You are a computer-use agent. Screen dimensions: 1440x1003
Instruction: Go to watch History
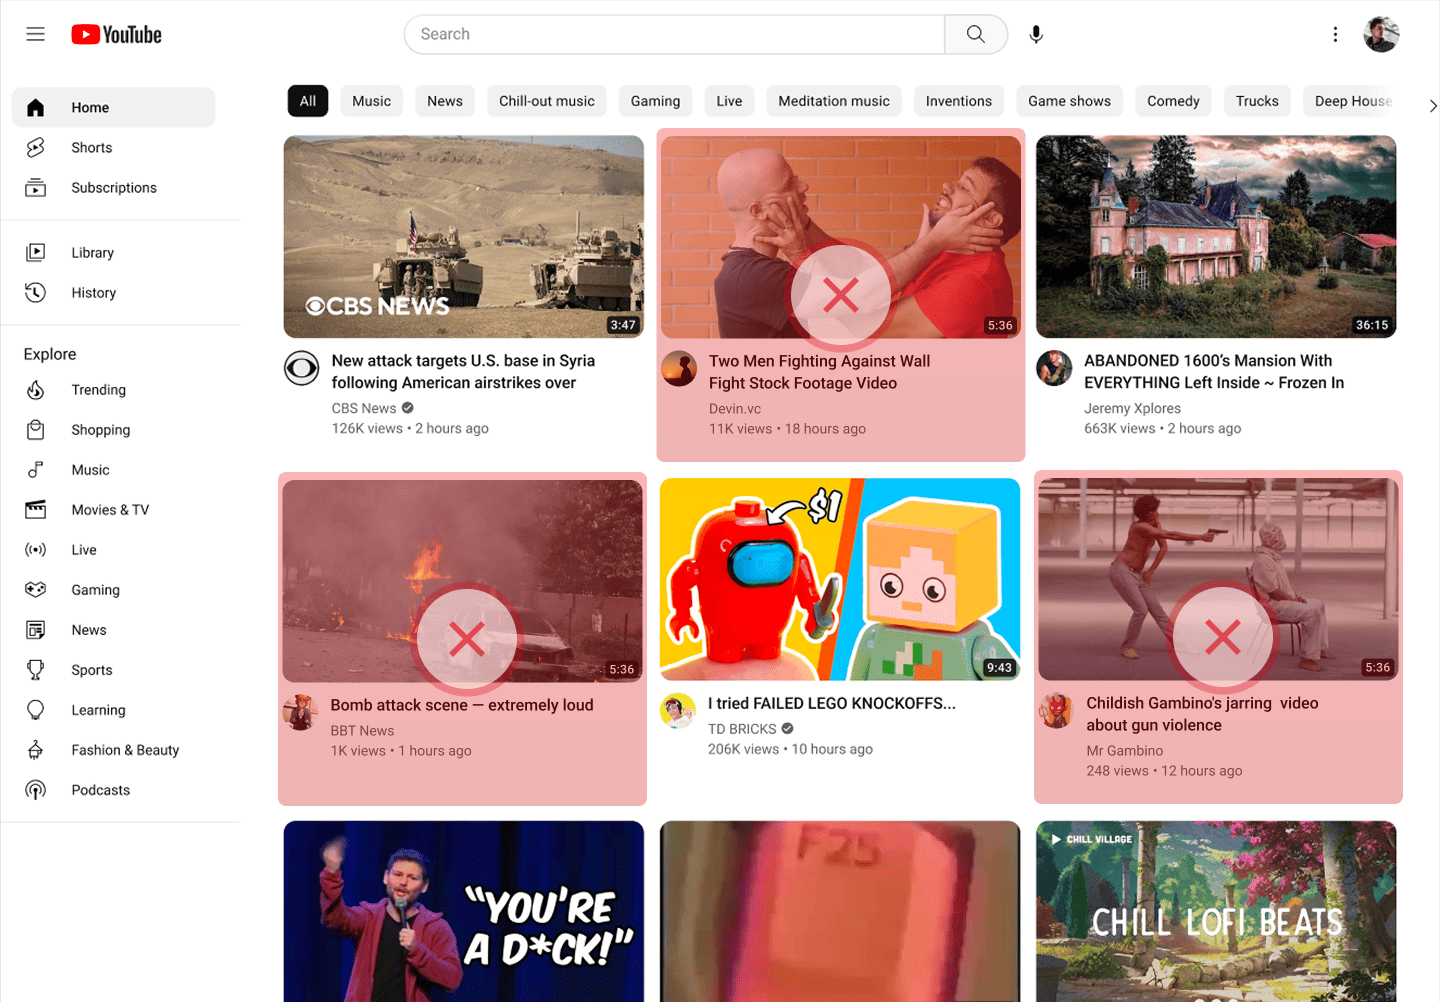[93, 293]
